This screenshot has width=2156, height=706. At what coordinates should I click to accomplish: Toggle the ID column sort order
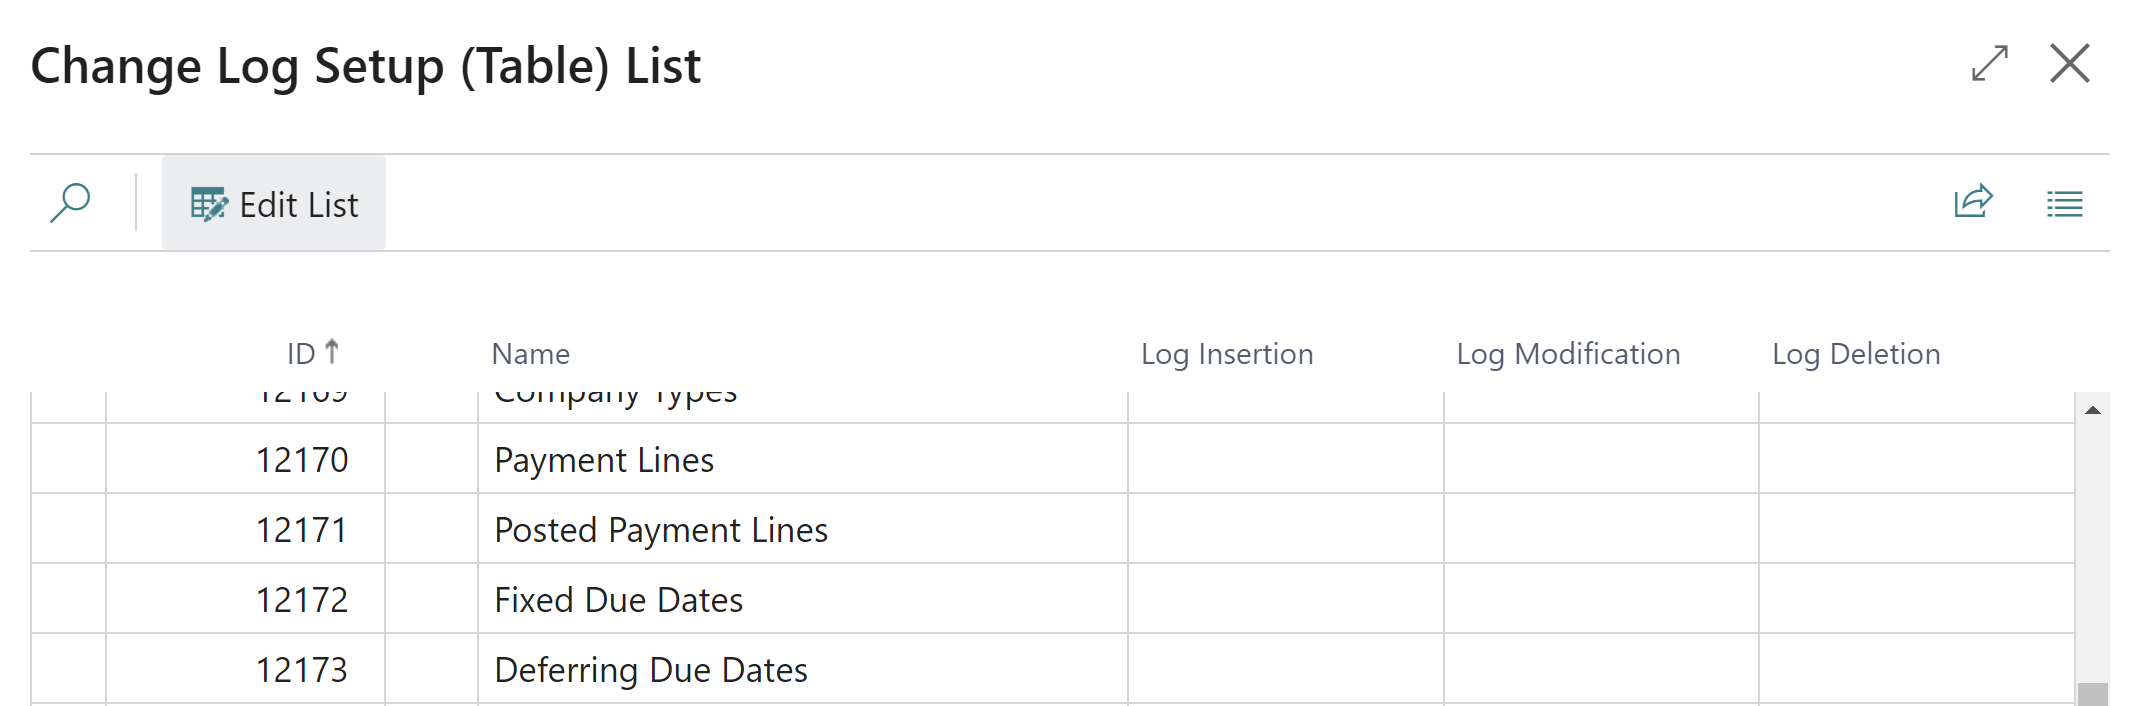310,353
